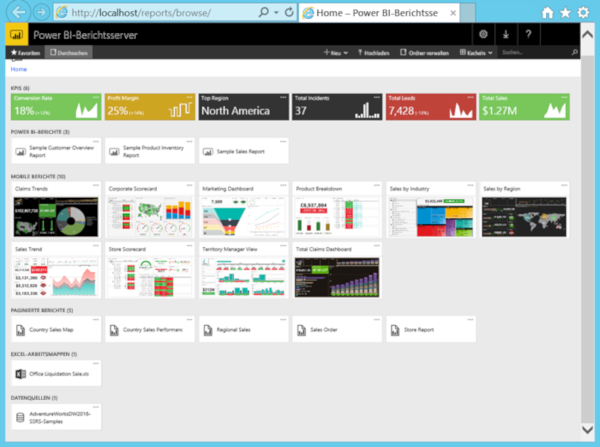Open the Country Sales Performance report

pyautogui.click(x=150, y=329)
